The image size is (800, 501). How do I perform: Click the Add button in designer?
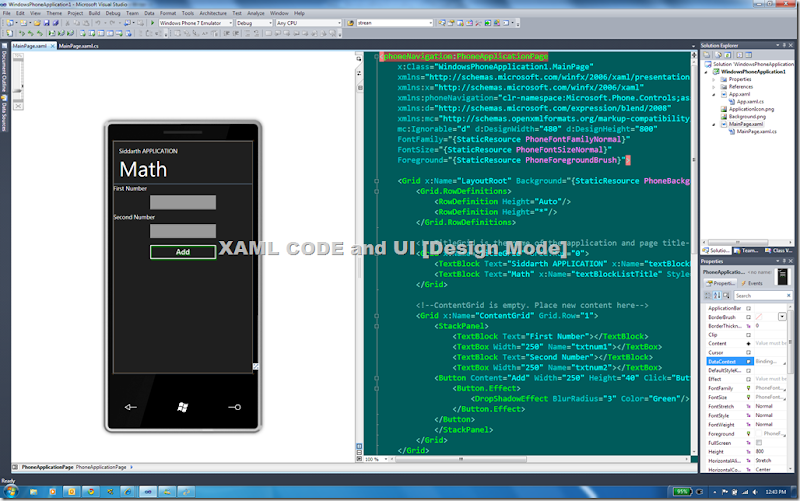(183, 252)
